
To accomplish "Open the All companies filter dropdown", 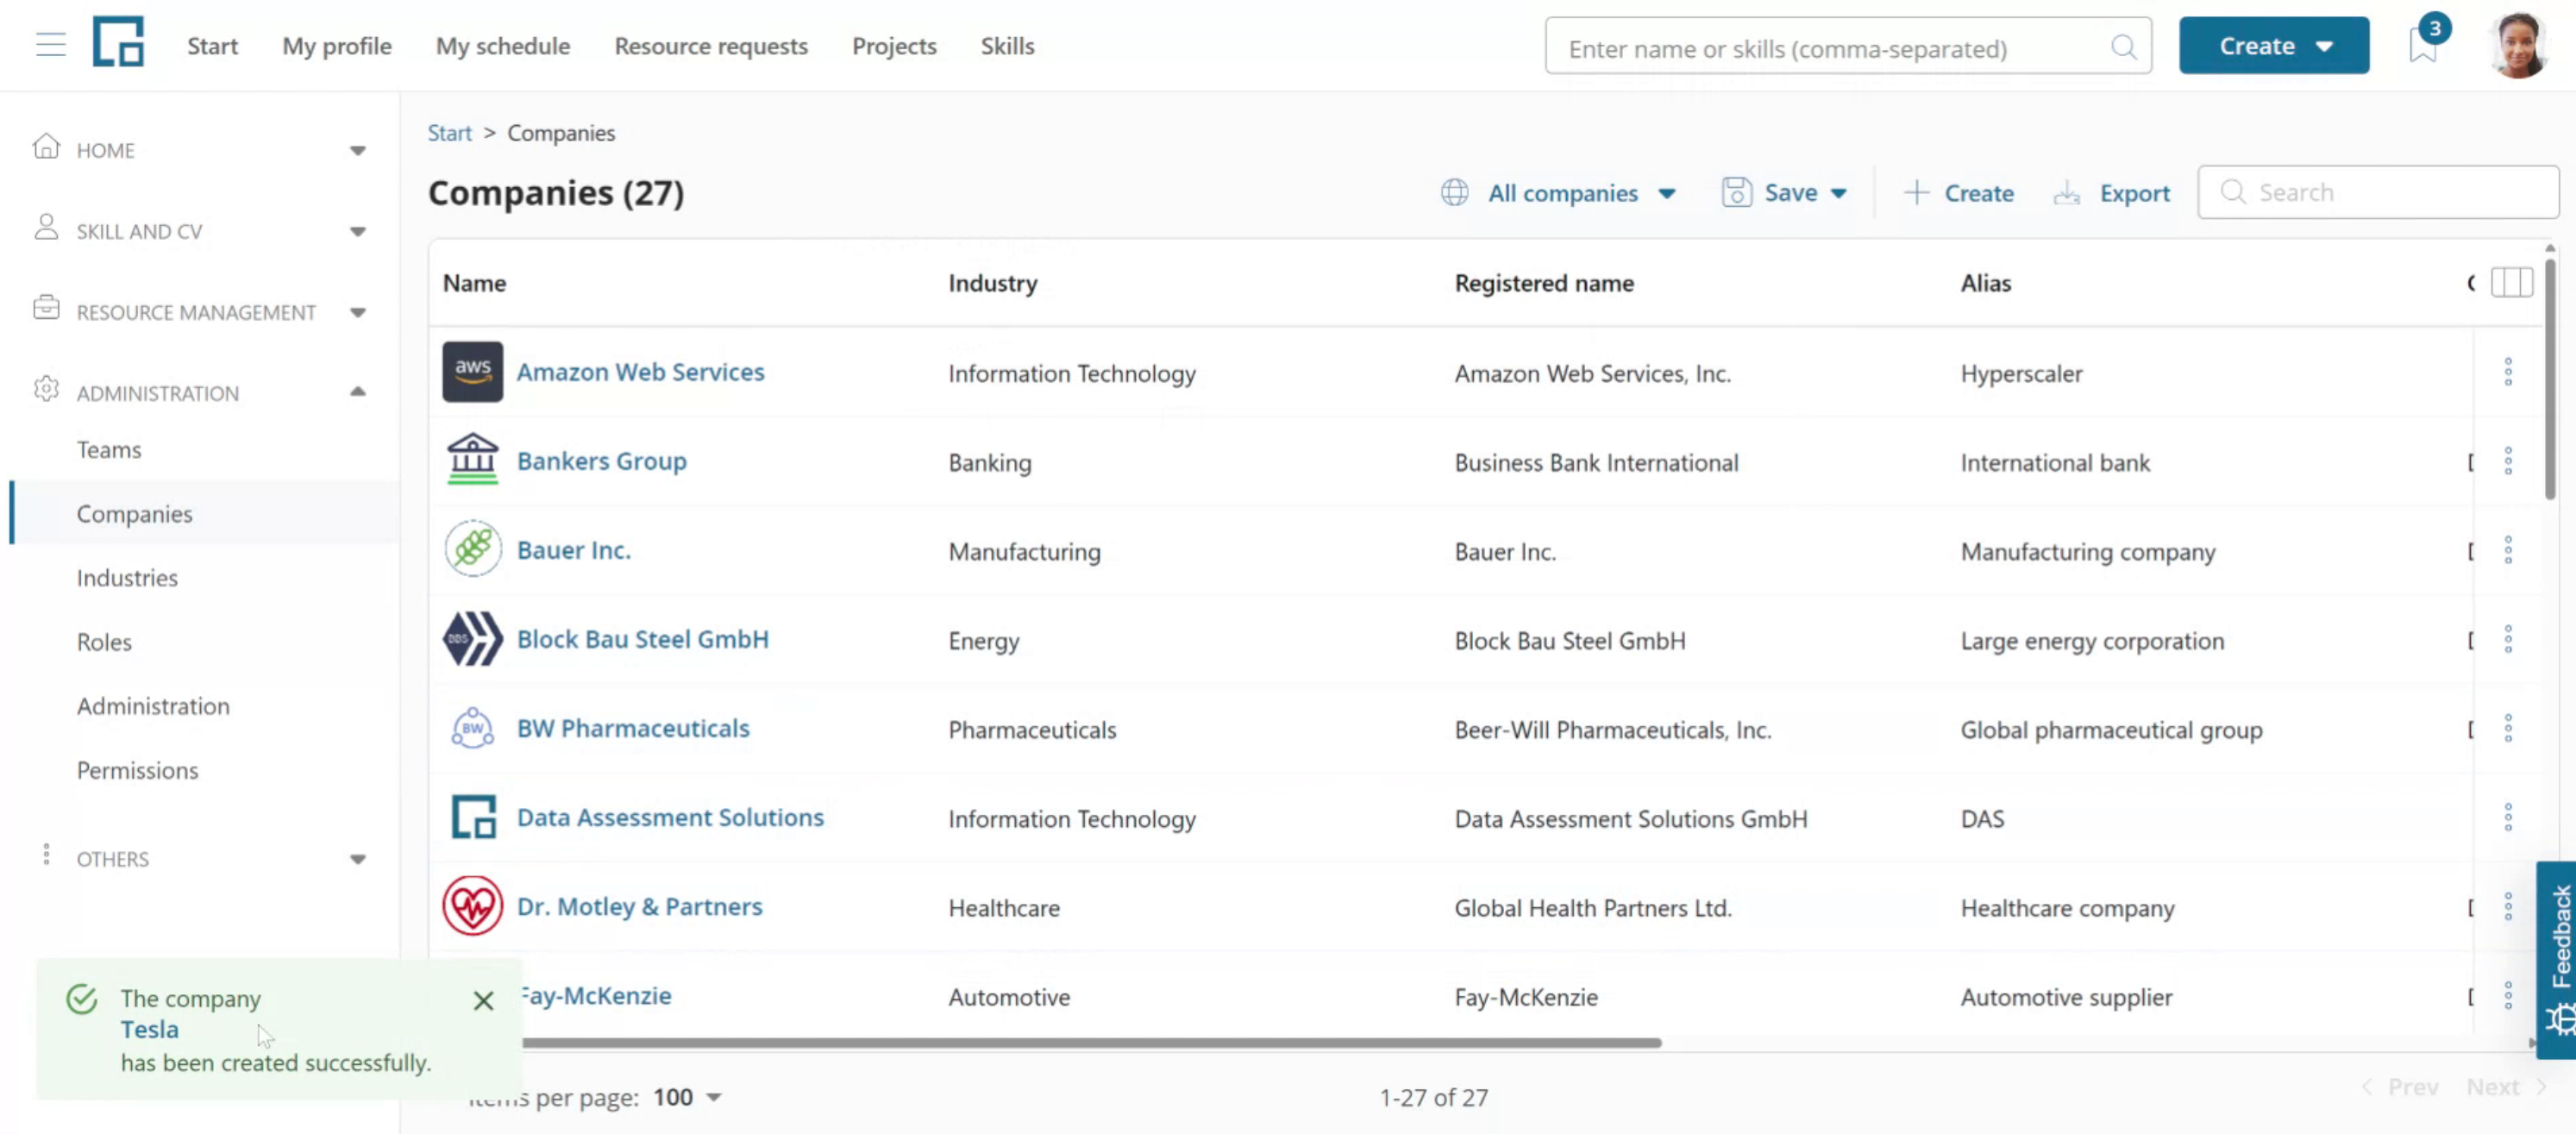I will click(x=1559, y=193).
